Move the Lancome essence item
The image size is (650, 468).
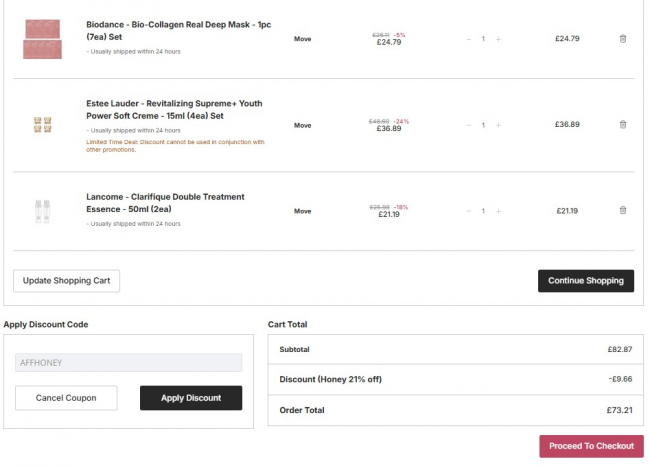pos(302,211)
